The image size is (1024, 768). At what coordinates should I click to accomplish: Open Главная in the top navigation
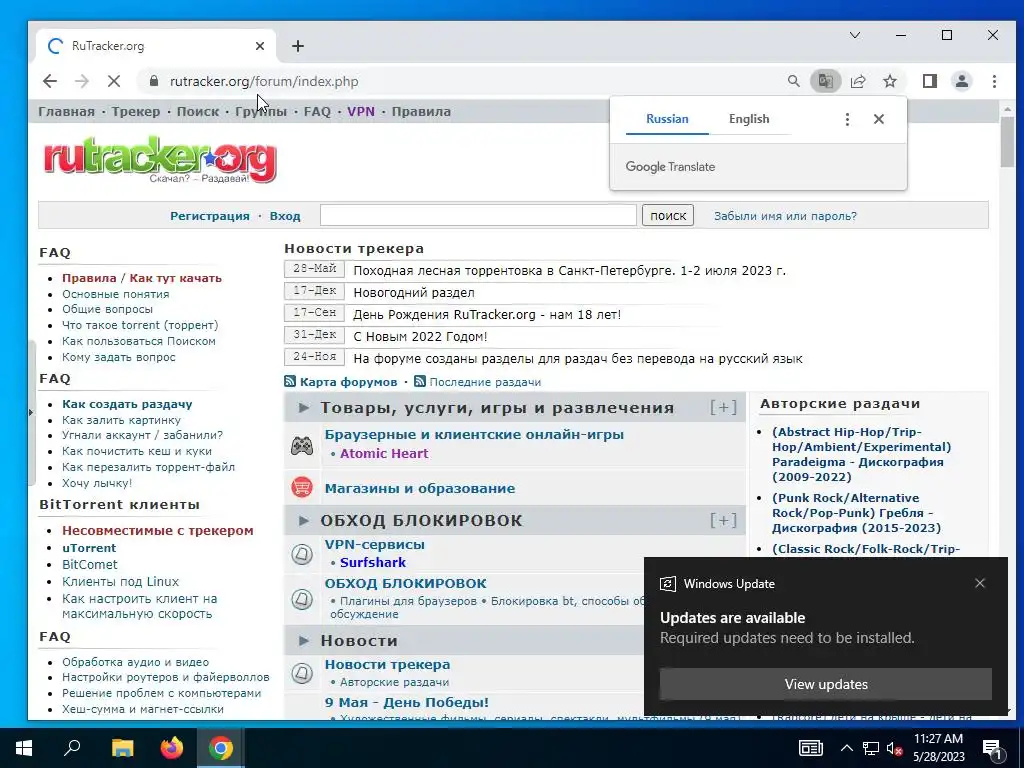[x=67, y=111]
